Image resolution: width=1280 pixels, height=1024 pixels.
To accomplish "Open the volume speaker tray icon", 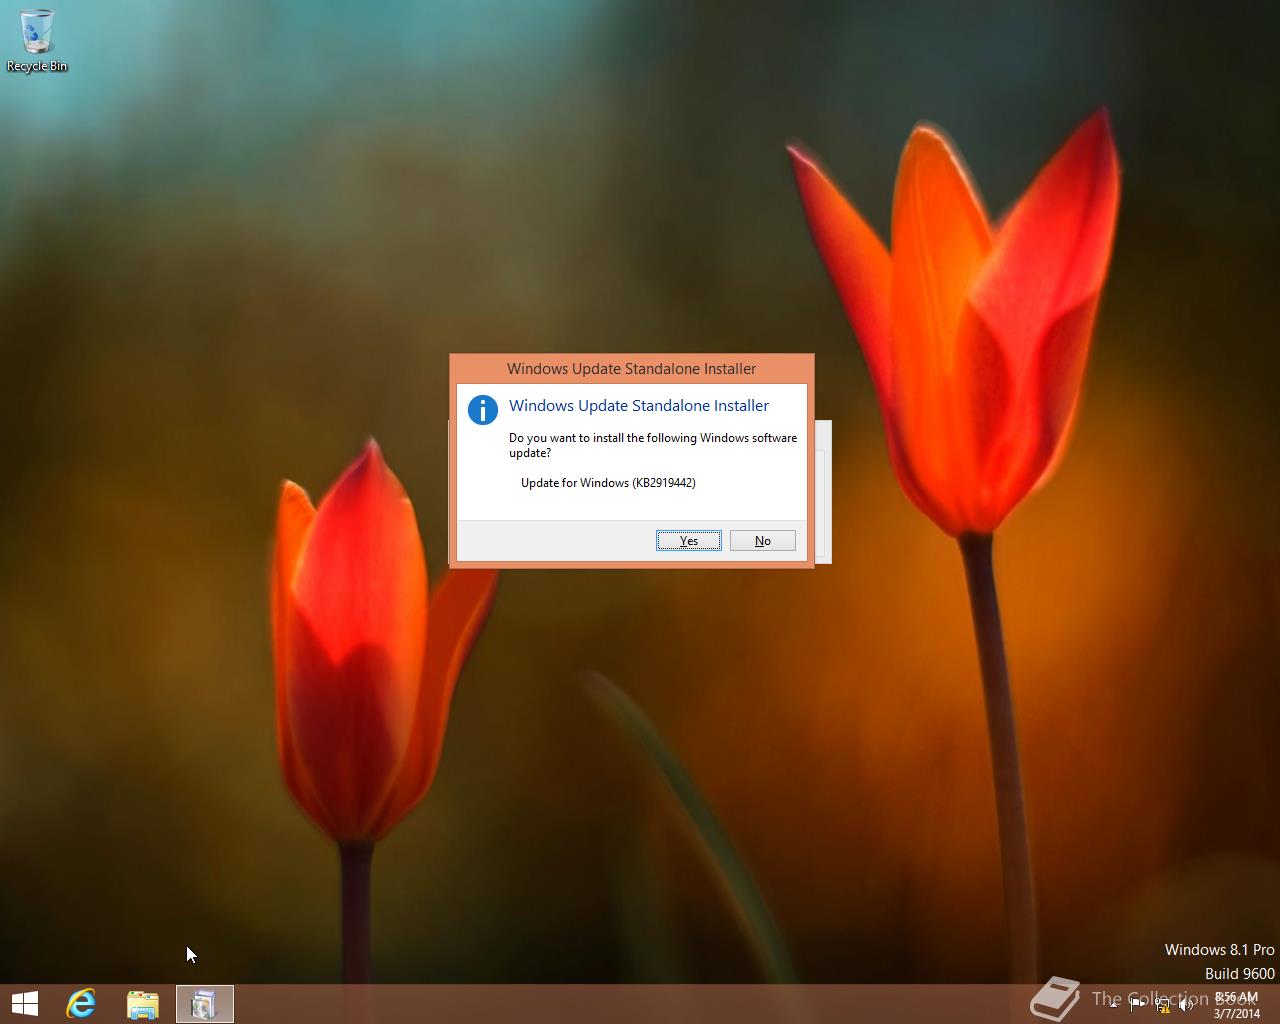I will pyautogui.click(x=1186, y=1005).
